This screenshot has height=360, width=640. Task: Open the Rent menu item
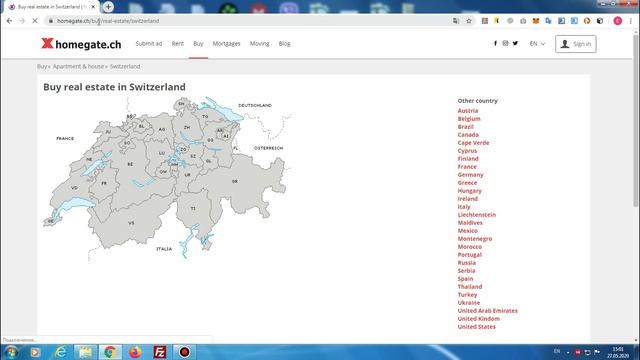pyautogui.click(x=178, y=43)
